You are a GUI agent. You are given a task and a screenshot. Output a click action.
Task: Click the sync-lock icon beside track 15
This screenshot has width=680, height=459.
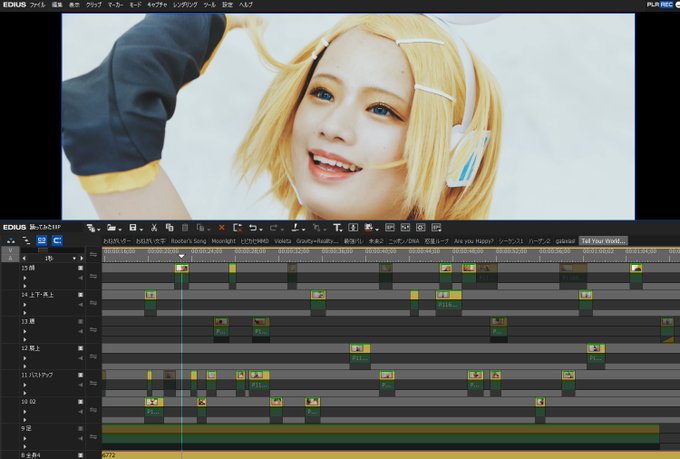[x=93, y=276]
